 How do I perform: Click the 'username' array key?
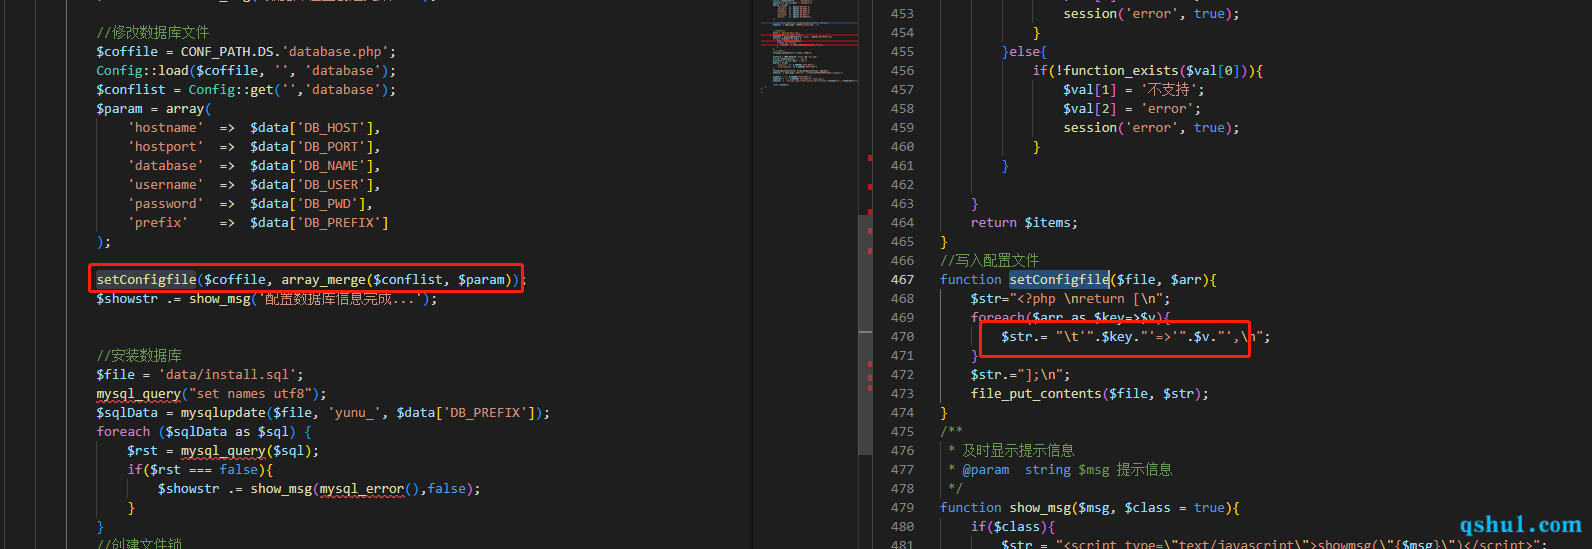[x=165, y=185]
